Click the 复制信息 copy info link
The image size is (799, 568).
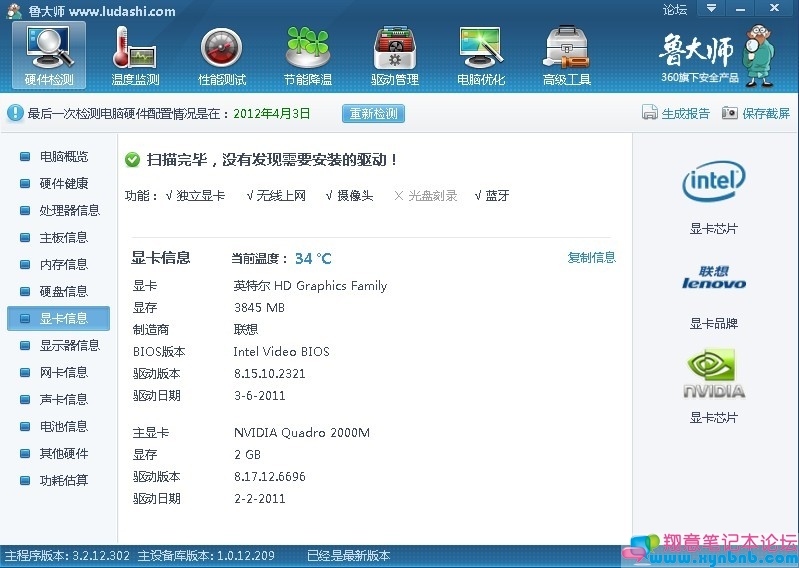592,258
